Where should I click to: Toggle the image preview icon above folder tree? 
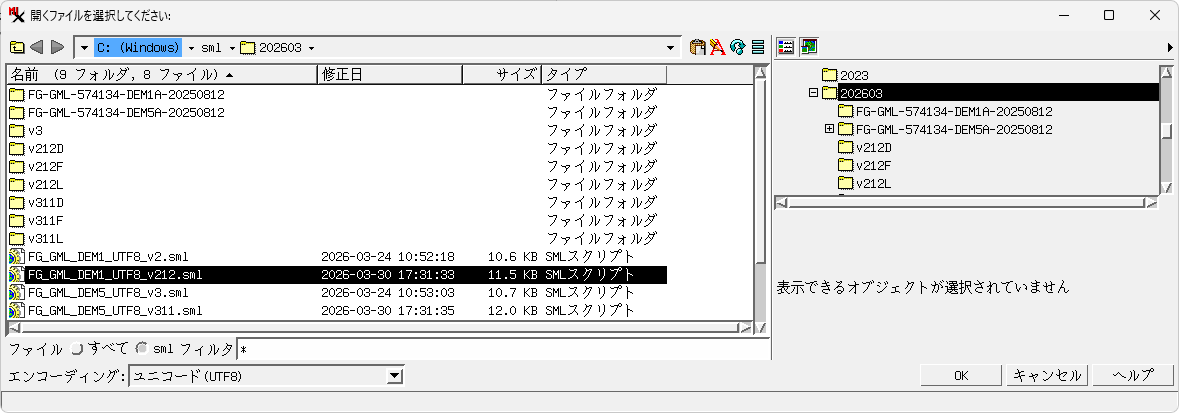(808, 47)
